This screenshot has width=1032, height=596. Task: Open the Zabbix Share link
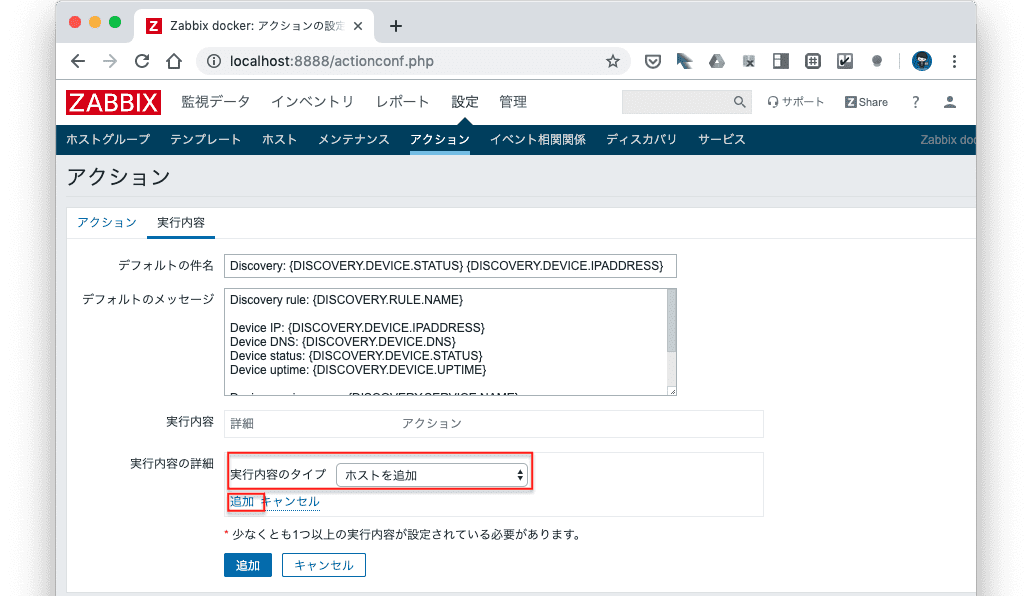click(x=866, y=102)
